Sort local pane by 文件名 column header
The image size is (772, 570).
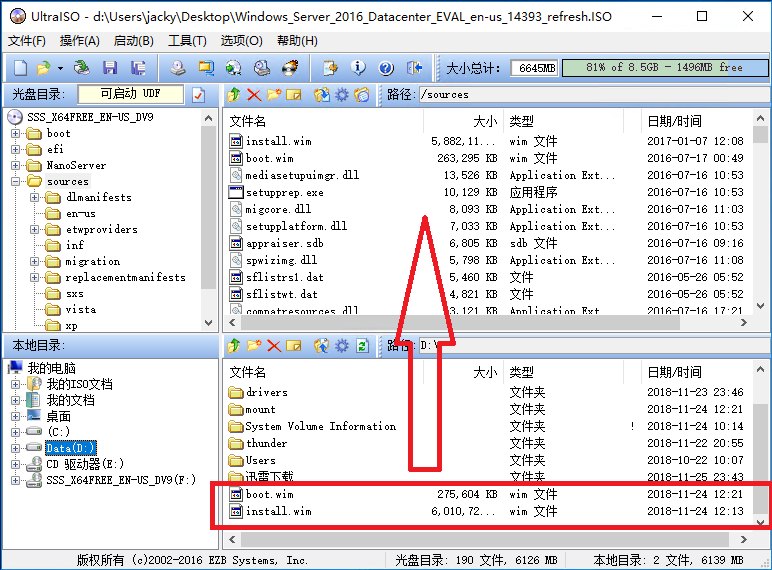(x=323, y=372)
